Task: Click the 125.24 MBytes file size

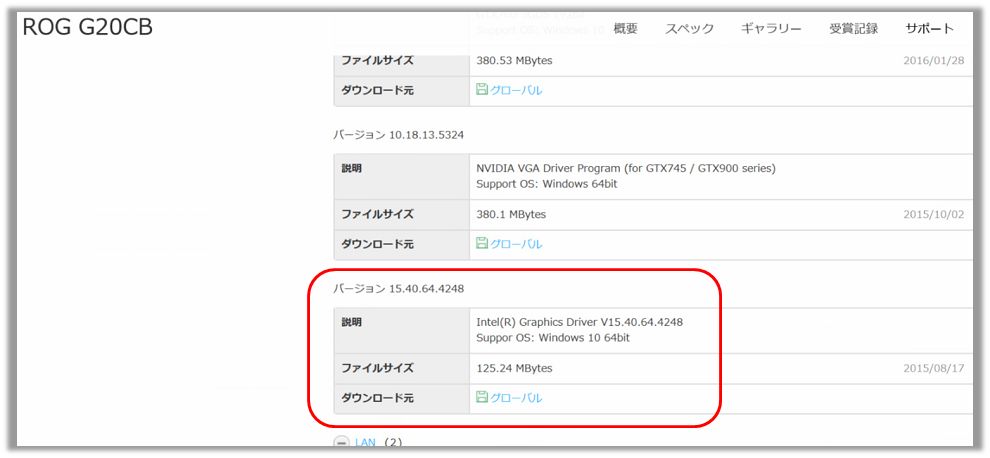Action: point(514,368)
